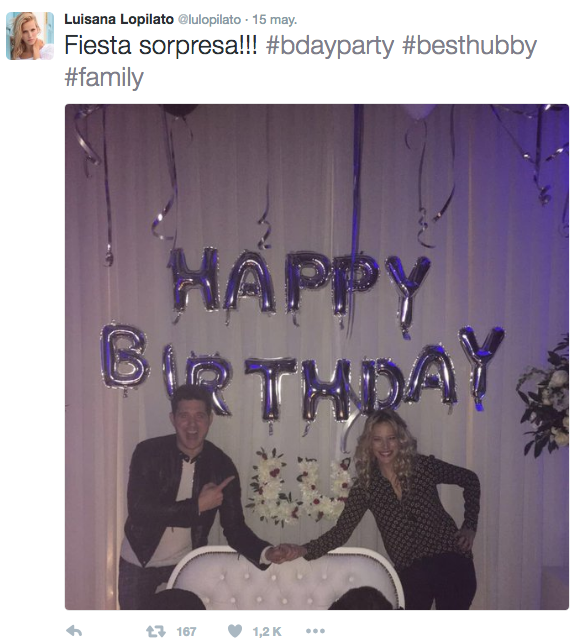
Task: Click the white flower number arrangement
Action: 299,488
